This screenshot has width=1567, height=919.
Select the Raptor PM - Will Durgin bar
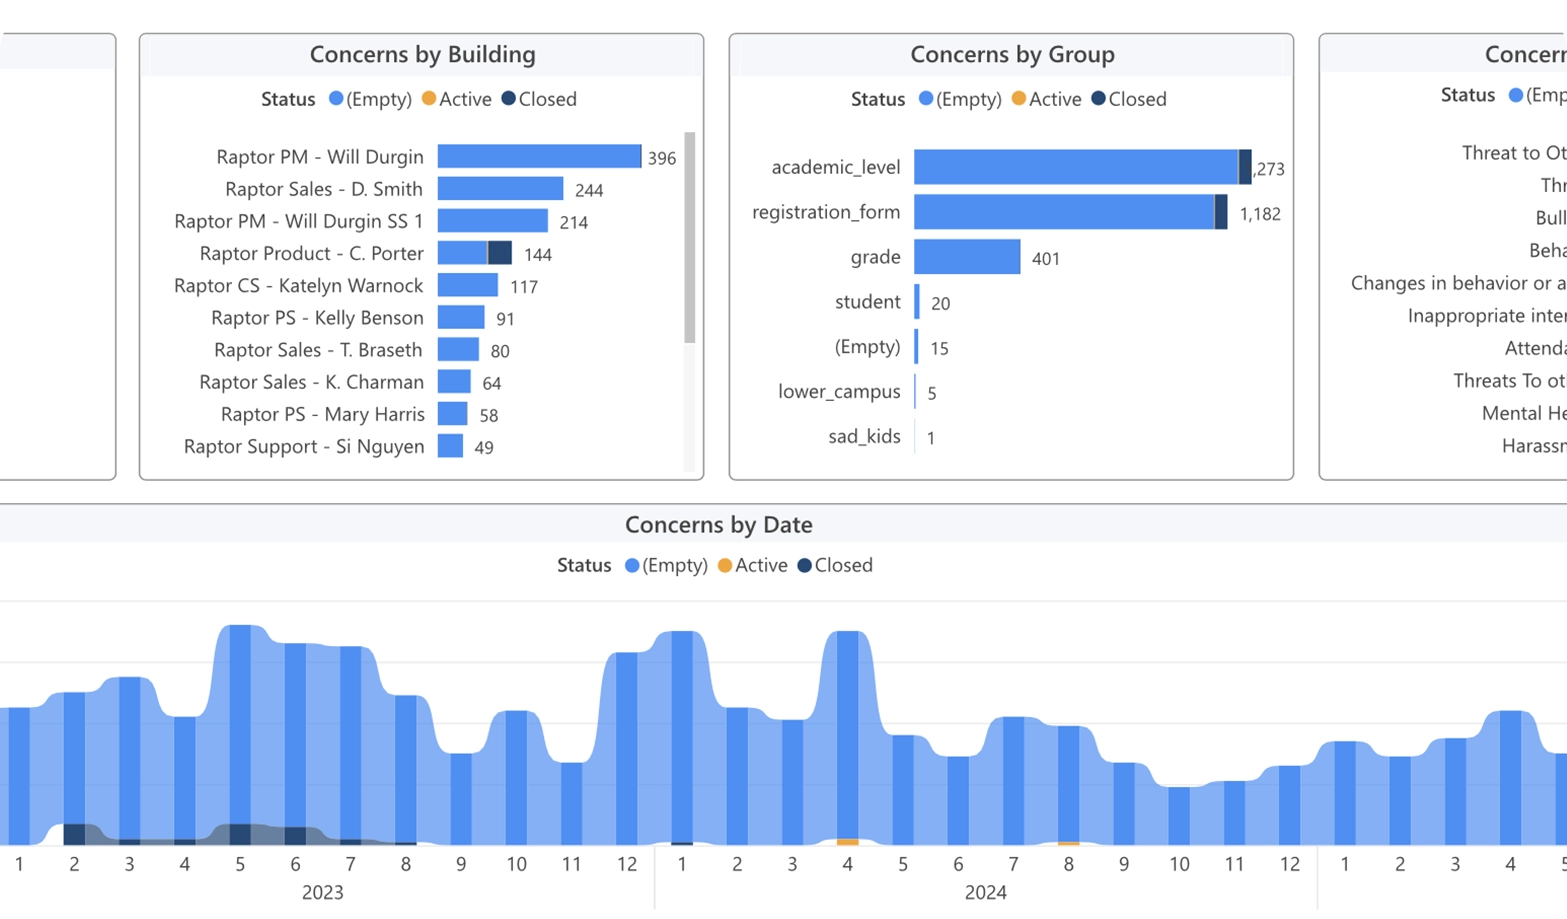(538, 157)
